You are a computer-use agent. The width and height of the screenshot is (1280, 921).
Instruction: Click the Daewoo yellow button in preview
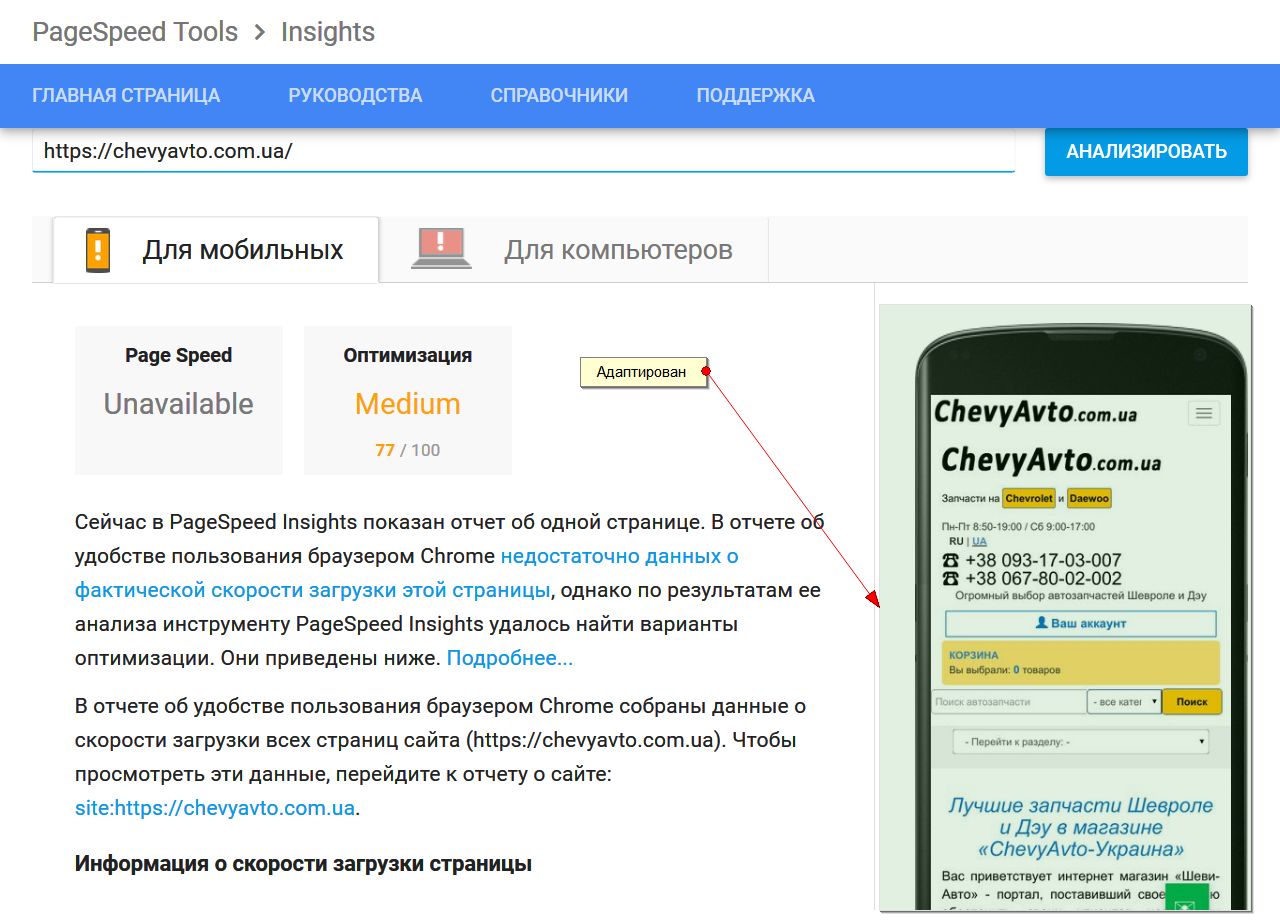(x=1089, y=498)
